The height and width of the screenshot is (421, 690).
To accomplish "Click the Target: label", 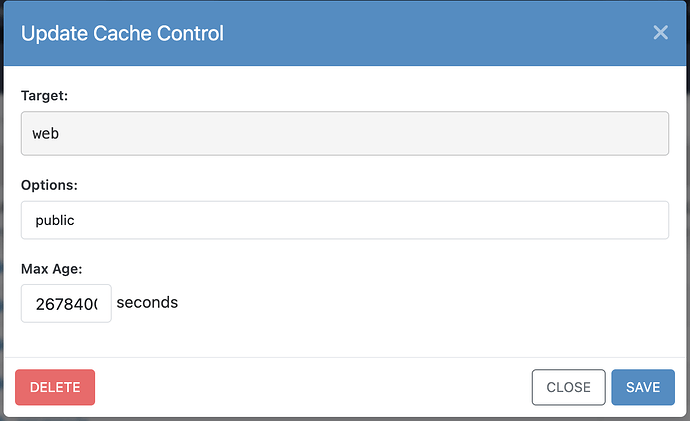I will [x=46, y=97].
